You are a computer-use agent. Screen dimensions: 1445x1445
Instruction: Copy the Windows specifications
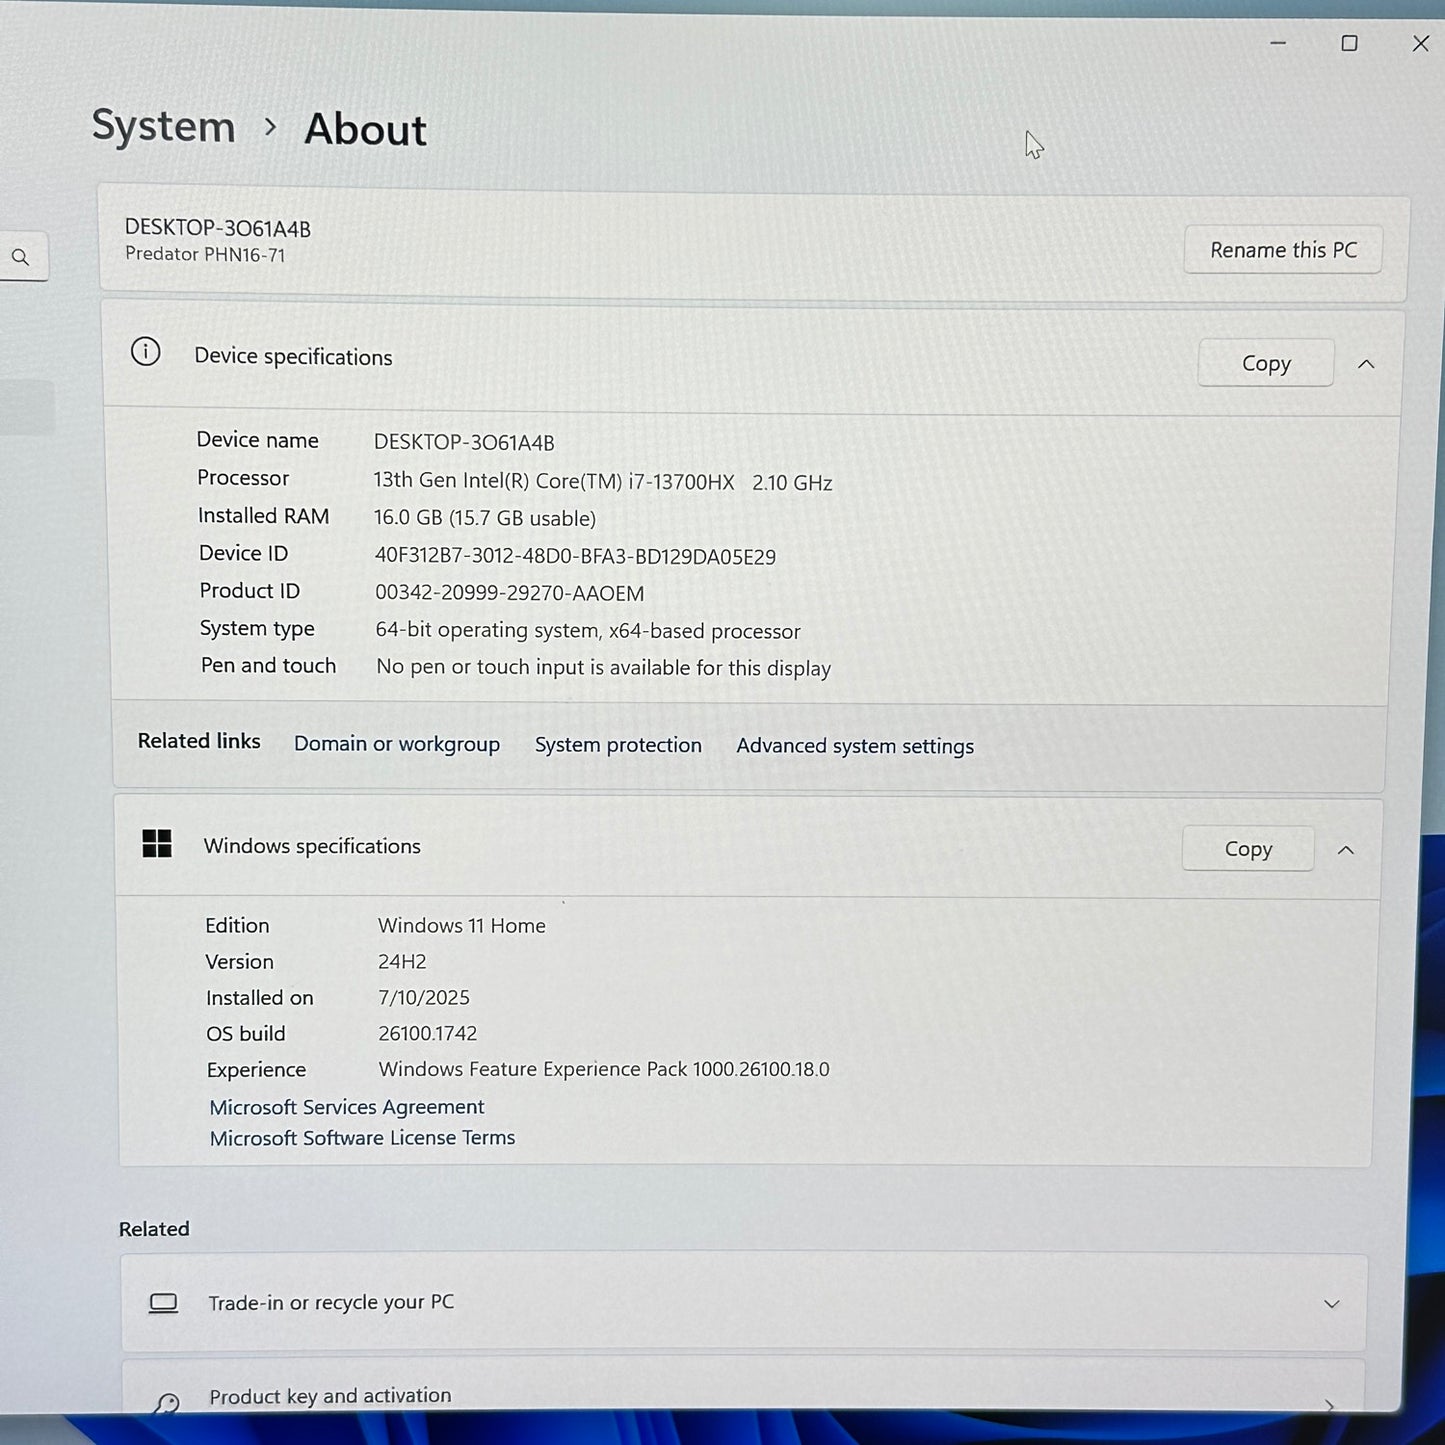[x=1248, y=849]
